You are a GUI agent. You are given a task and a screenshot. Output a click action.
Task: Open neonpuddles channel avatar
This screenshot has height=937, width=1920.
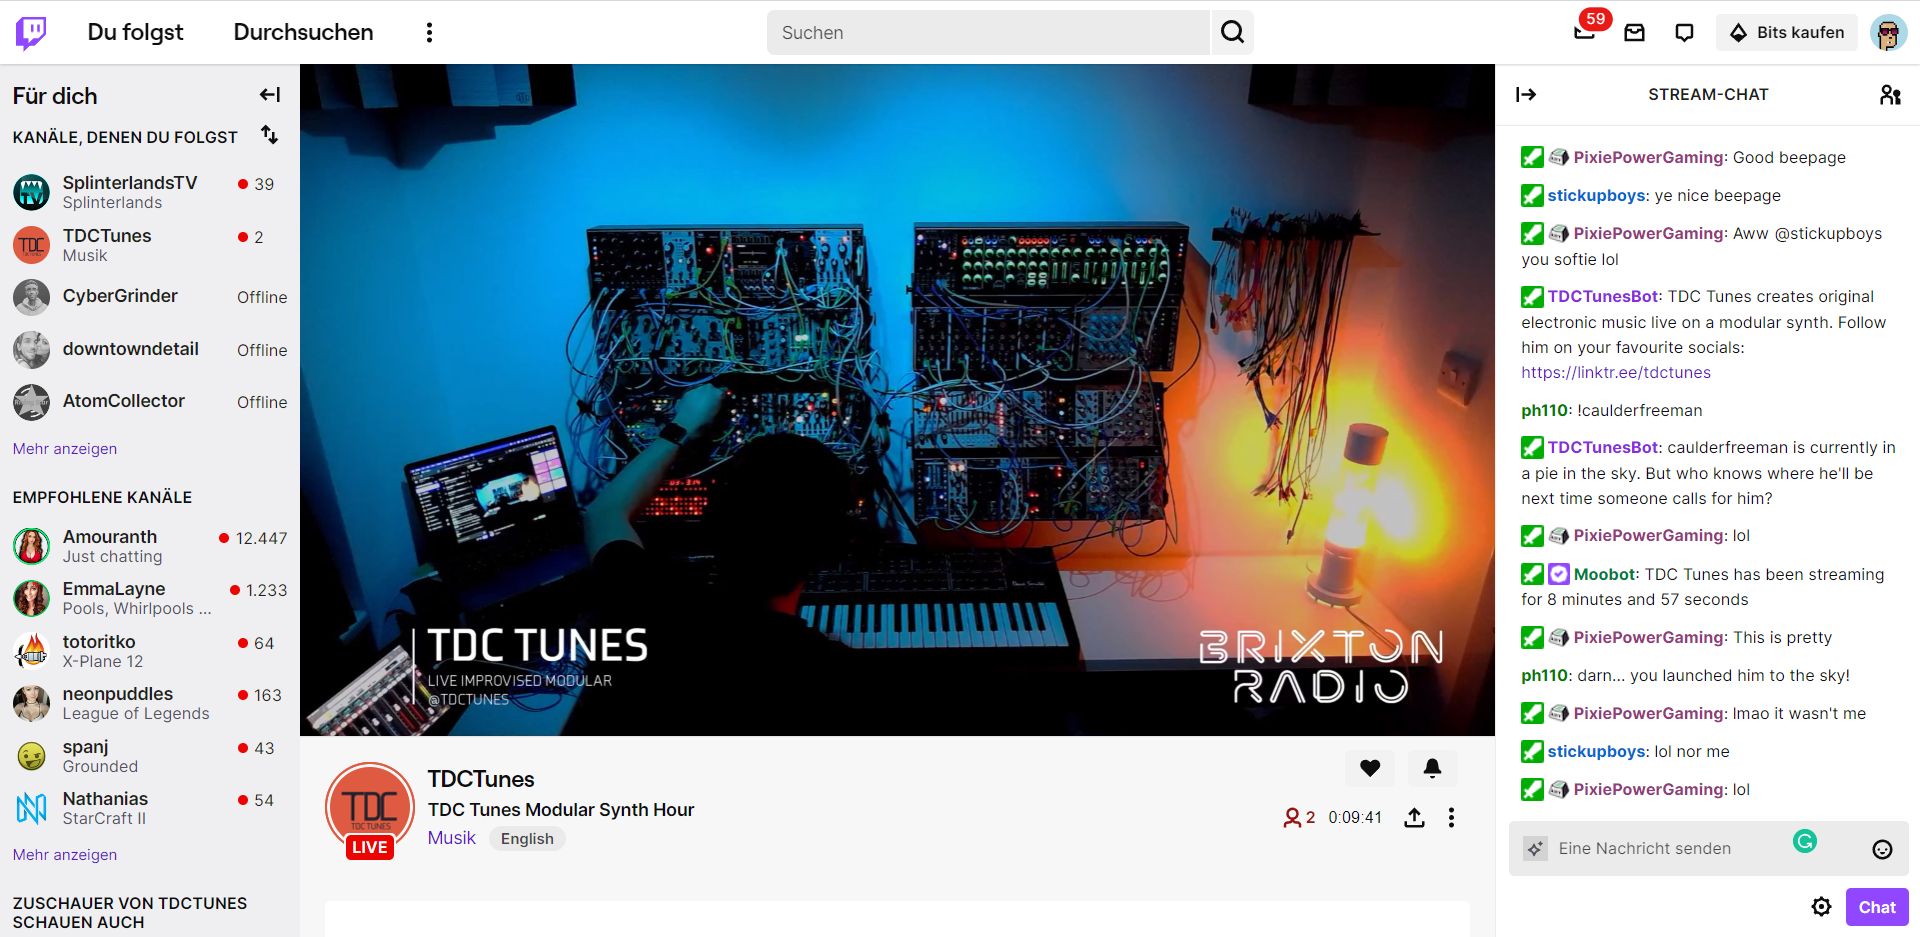point(31,703)
